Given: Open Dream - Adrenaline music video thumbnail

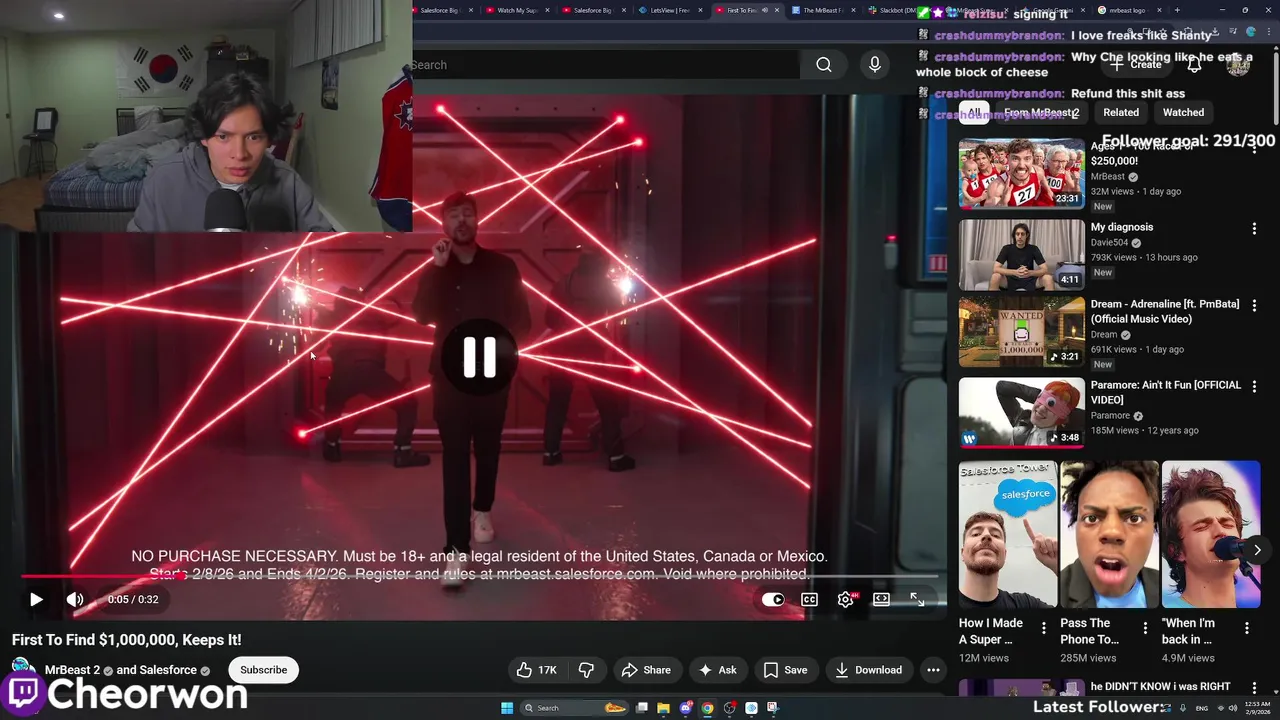Looking at the screenshot, I should [x=1021, y=333].
